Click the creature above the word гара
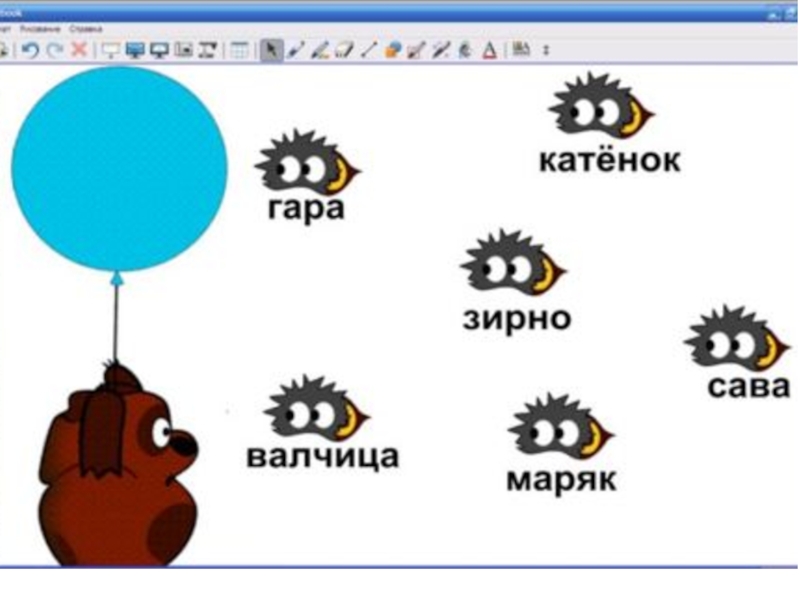This screenshot has height=600, width=800. pyautogui.click(x=308, y=162)
